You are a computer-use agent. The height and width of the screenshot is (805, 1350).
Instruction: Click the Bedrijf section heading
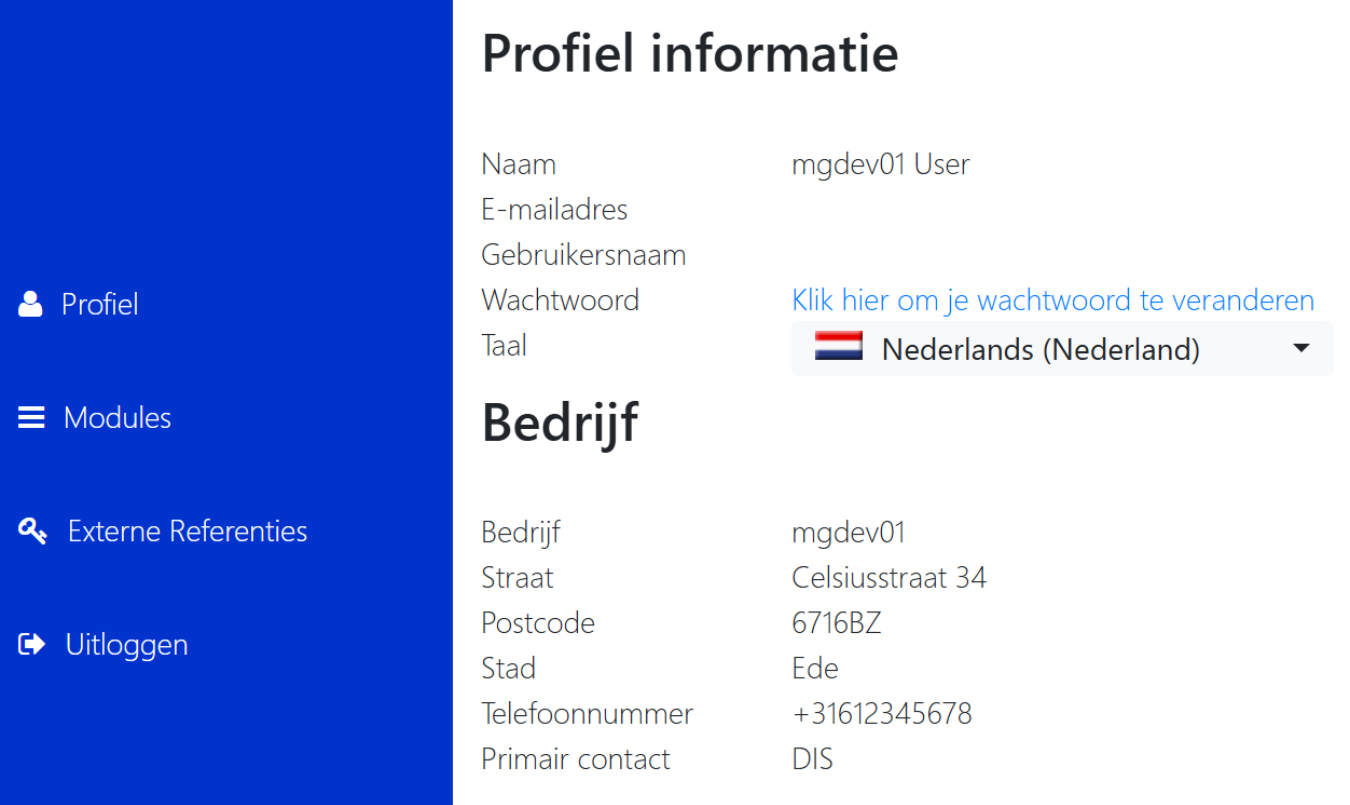coord(560,422)
